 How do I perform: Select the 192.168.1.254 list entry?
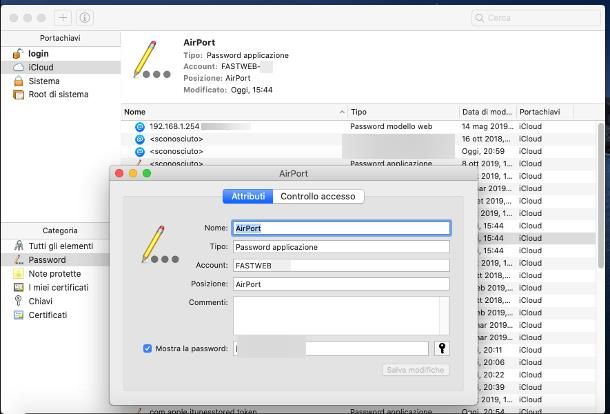pos(358,126)
